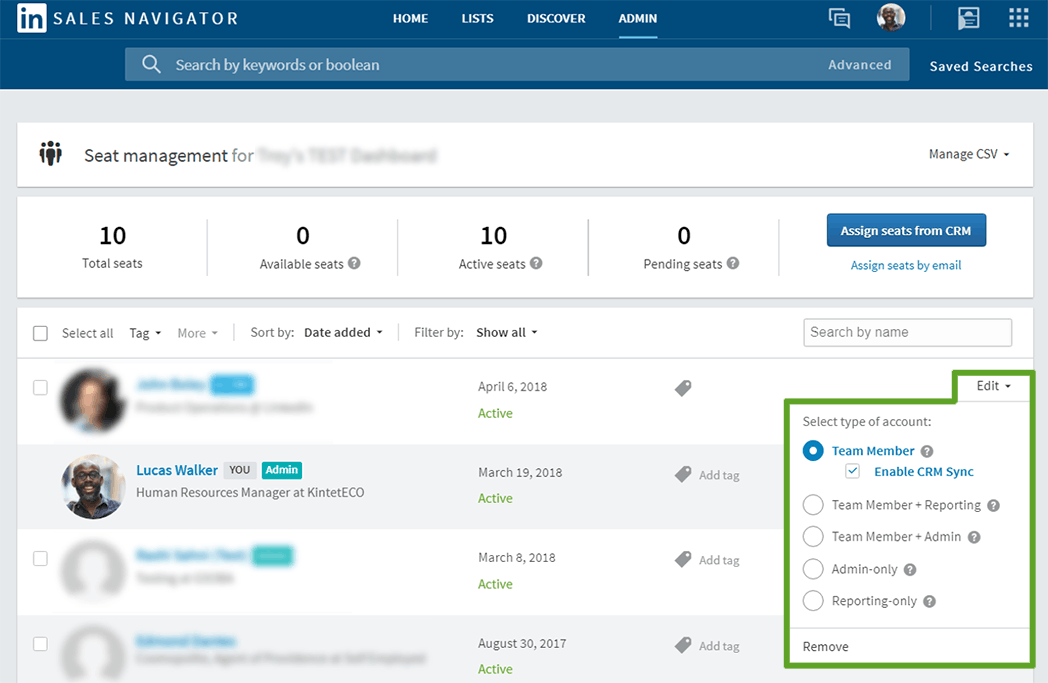Select the Admin-only account type
Screen dimensions: 1048x683
click(x=814, y=569)
